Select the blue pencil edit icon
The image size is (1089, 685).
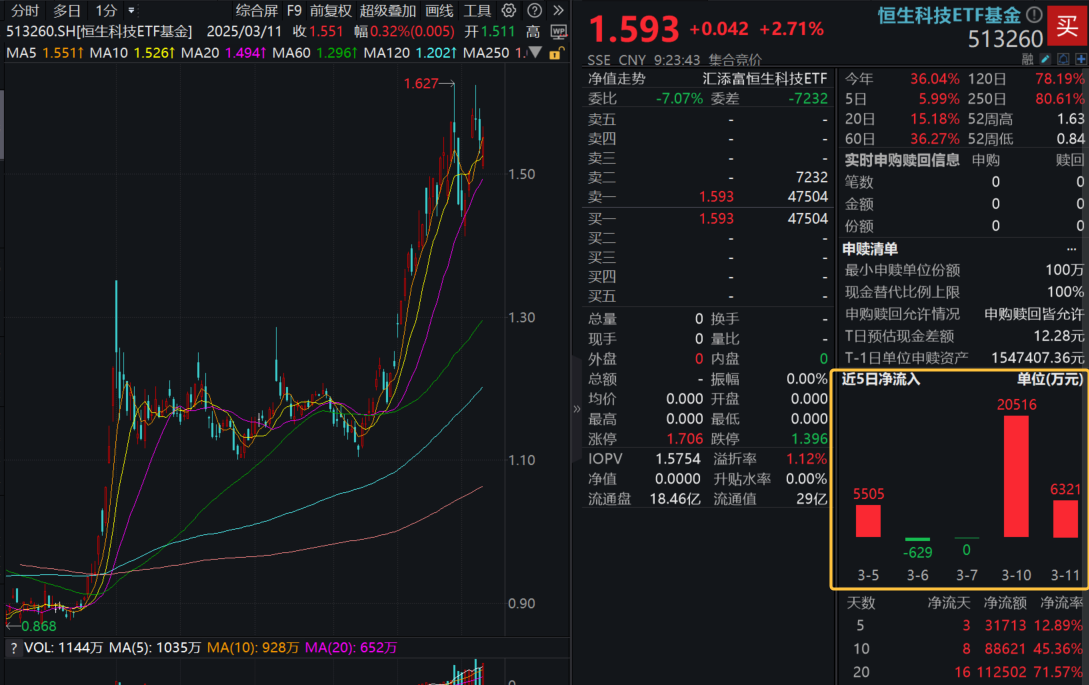click(1045, 59)
